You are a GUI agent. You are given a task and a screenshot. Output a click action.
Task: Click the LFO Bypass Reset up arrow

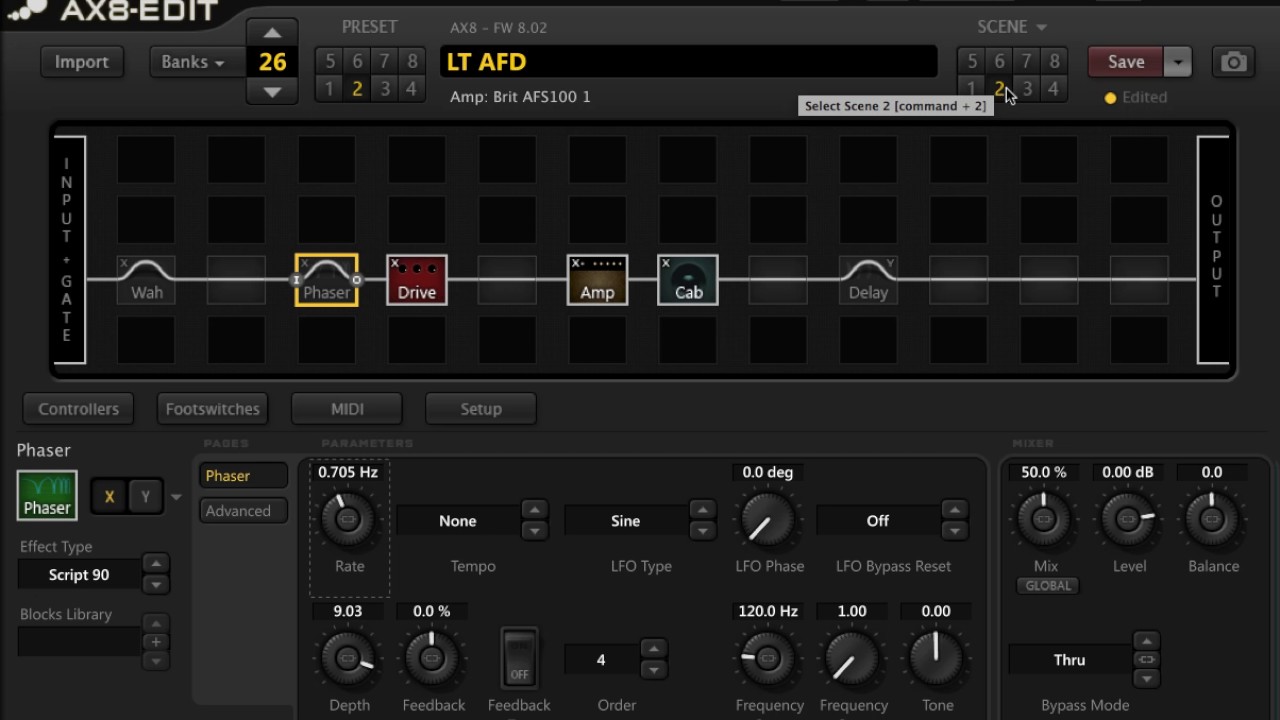[955, 510]
